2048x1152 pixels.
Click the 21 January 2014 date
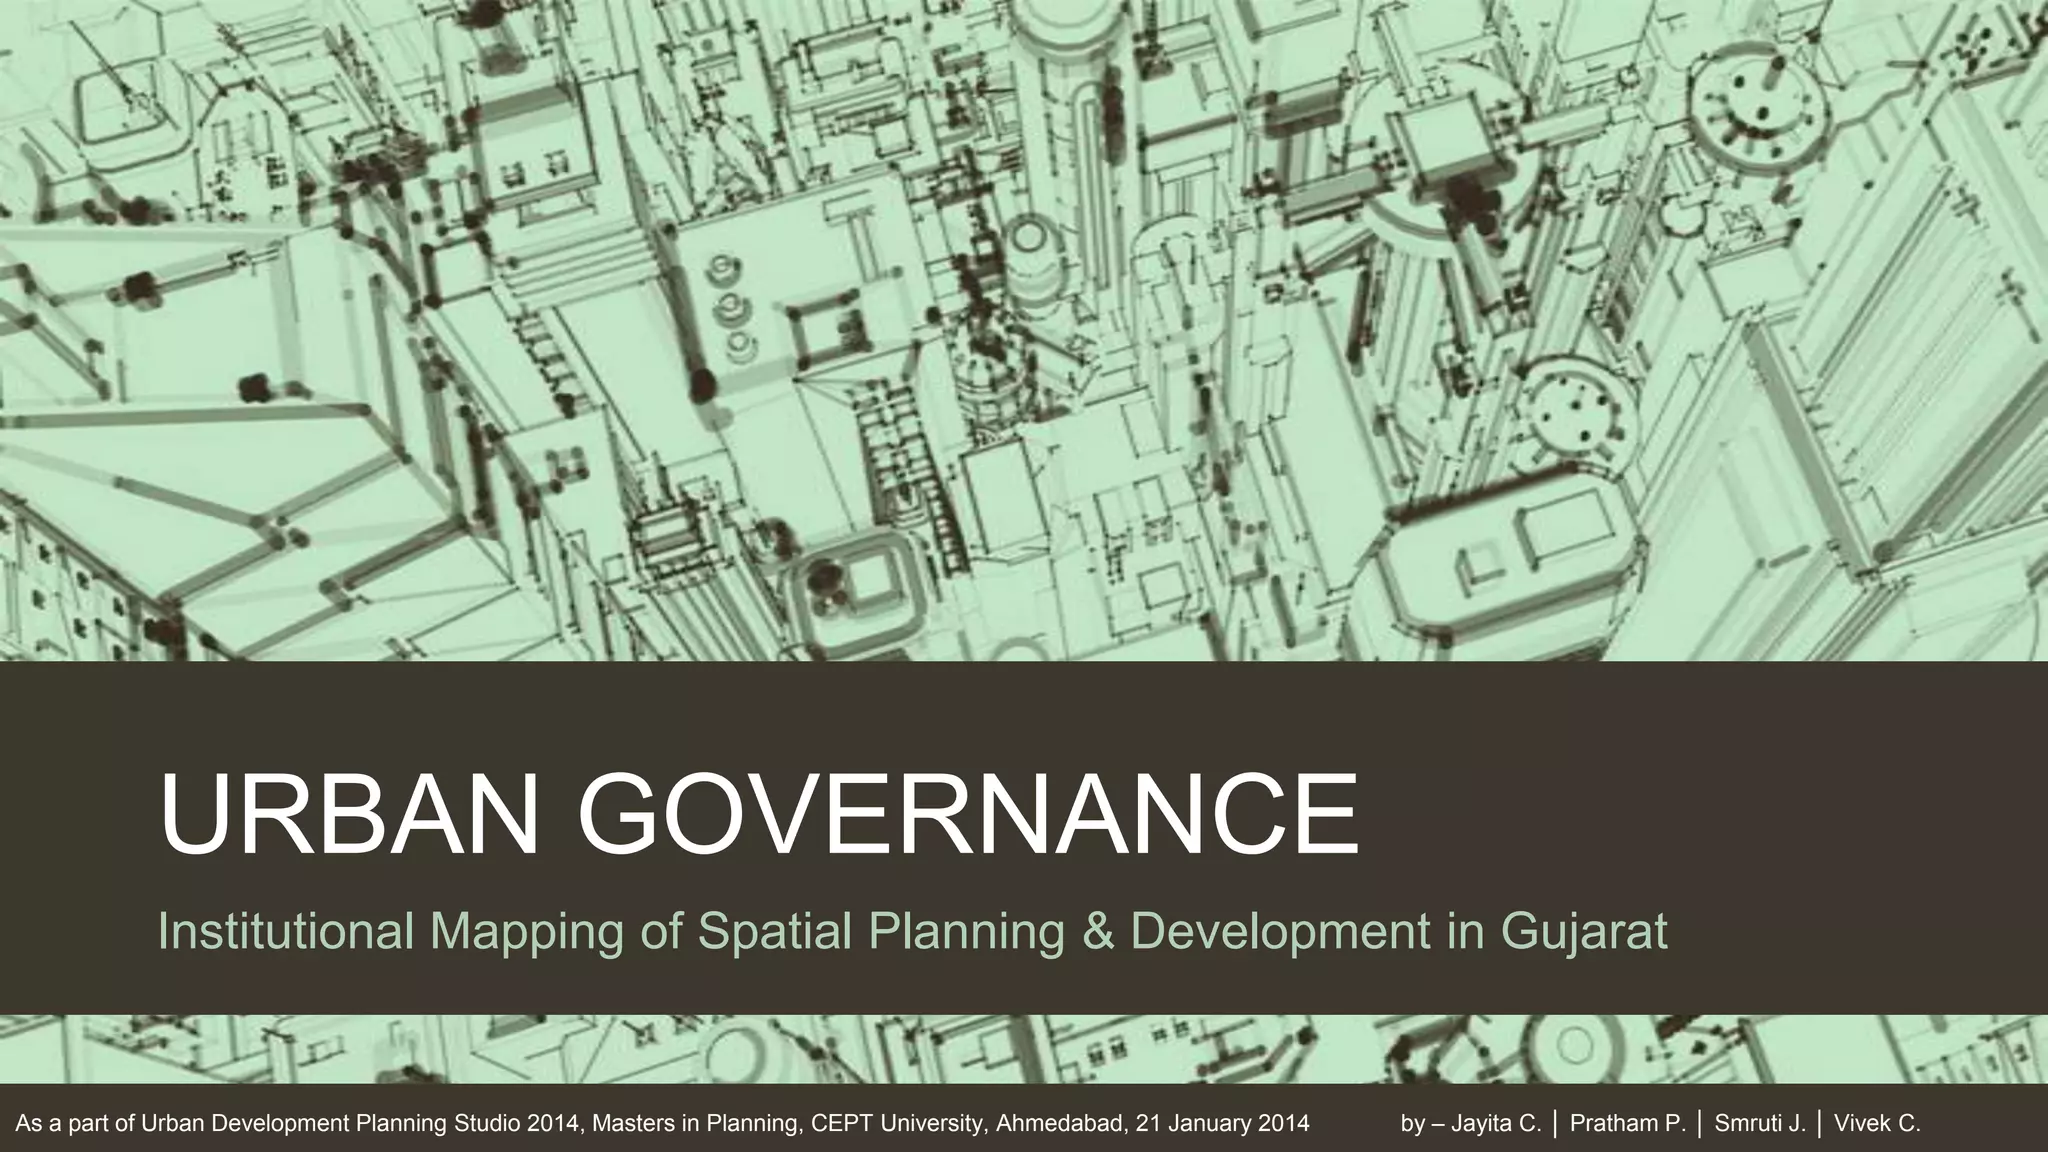tap(1223, 1124)
